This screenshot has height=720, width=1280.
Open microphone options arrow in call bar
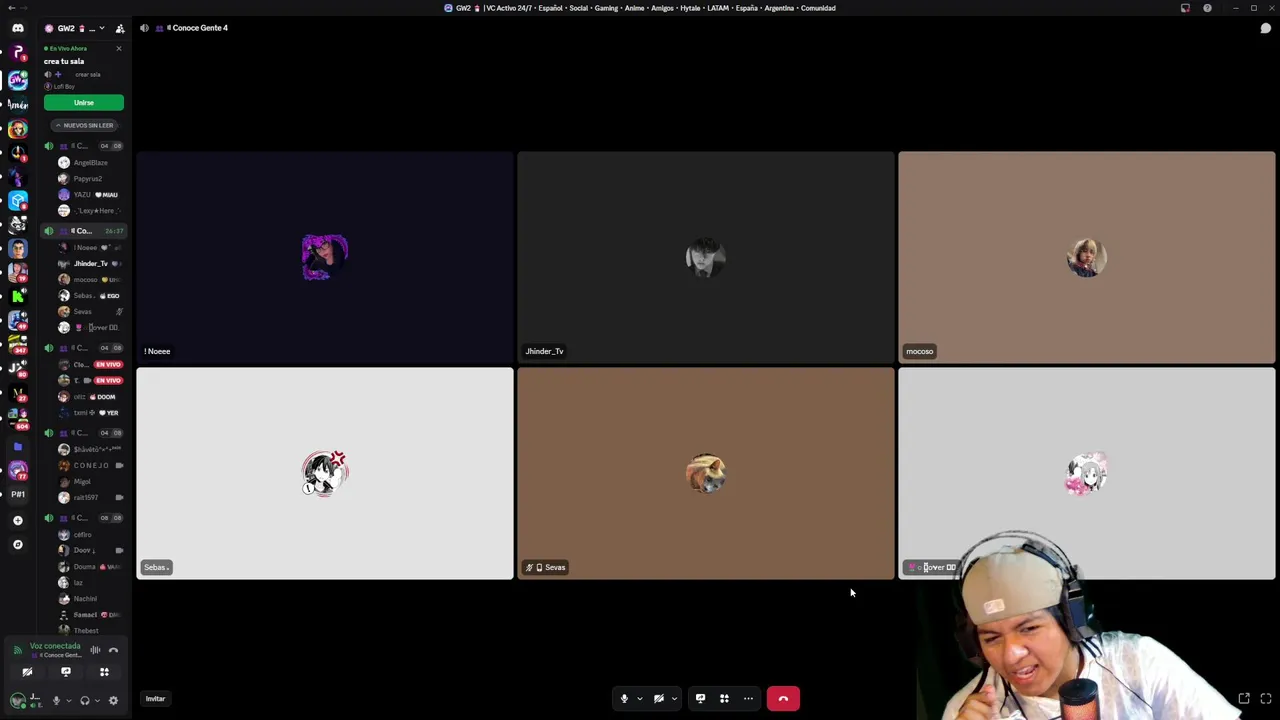640,699
